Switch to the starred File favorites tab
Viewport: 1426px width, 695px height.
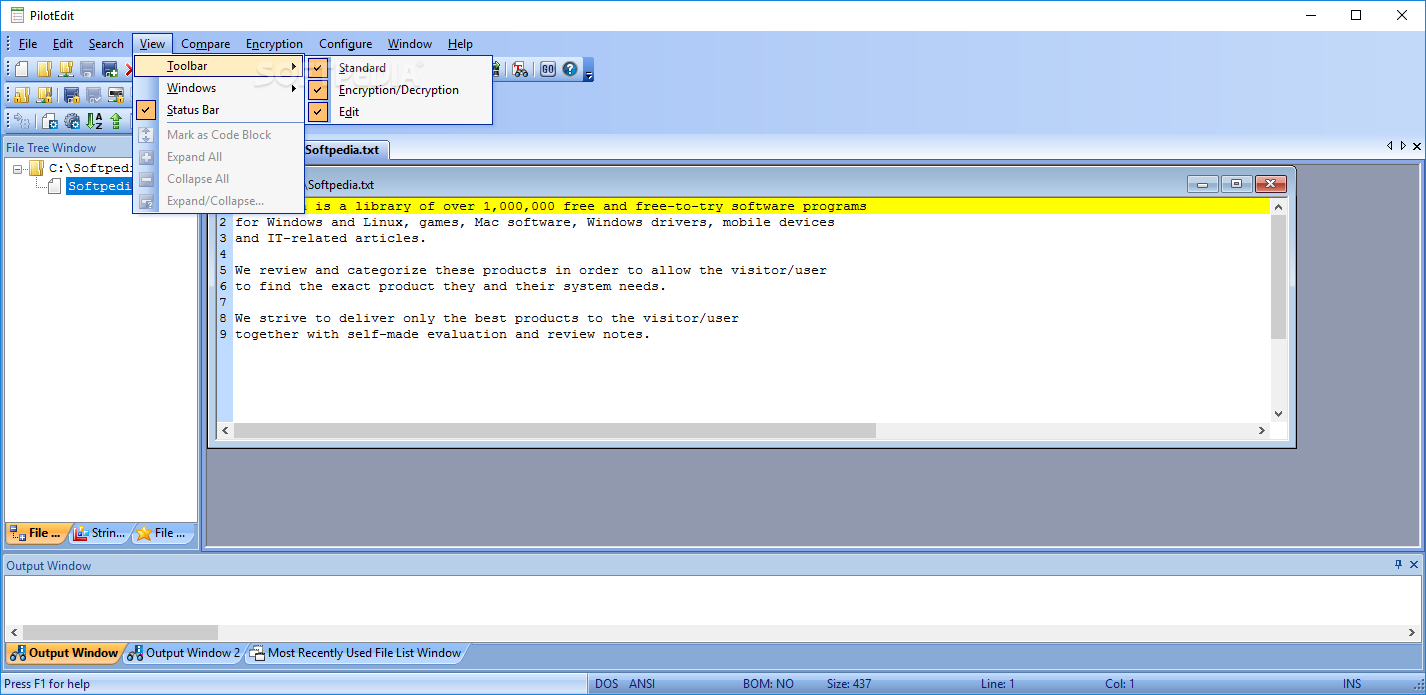click(x=163, y=533)
